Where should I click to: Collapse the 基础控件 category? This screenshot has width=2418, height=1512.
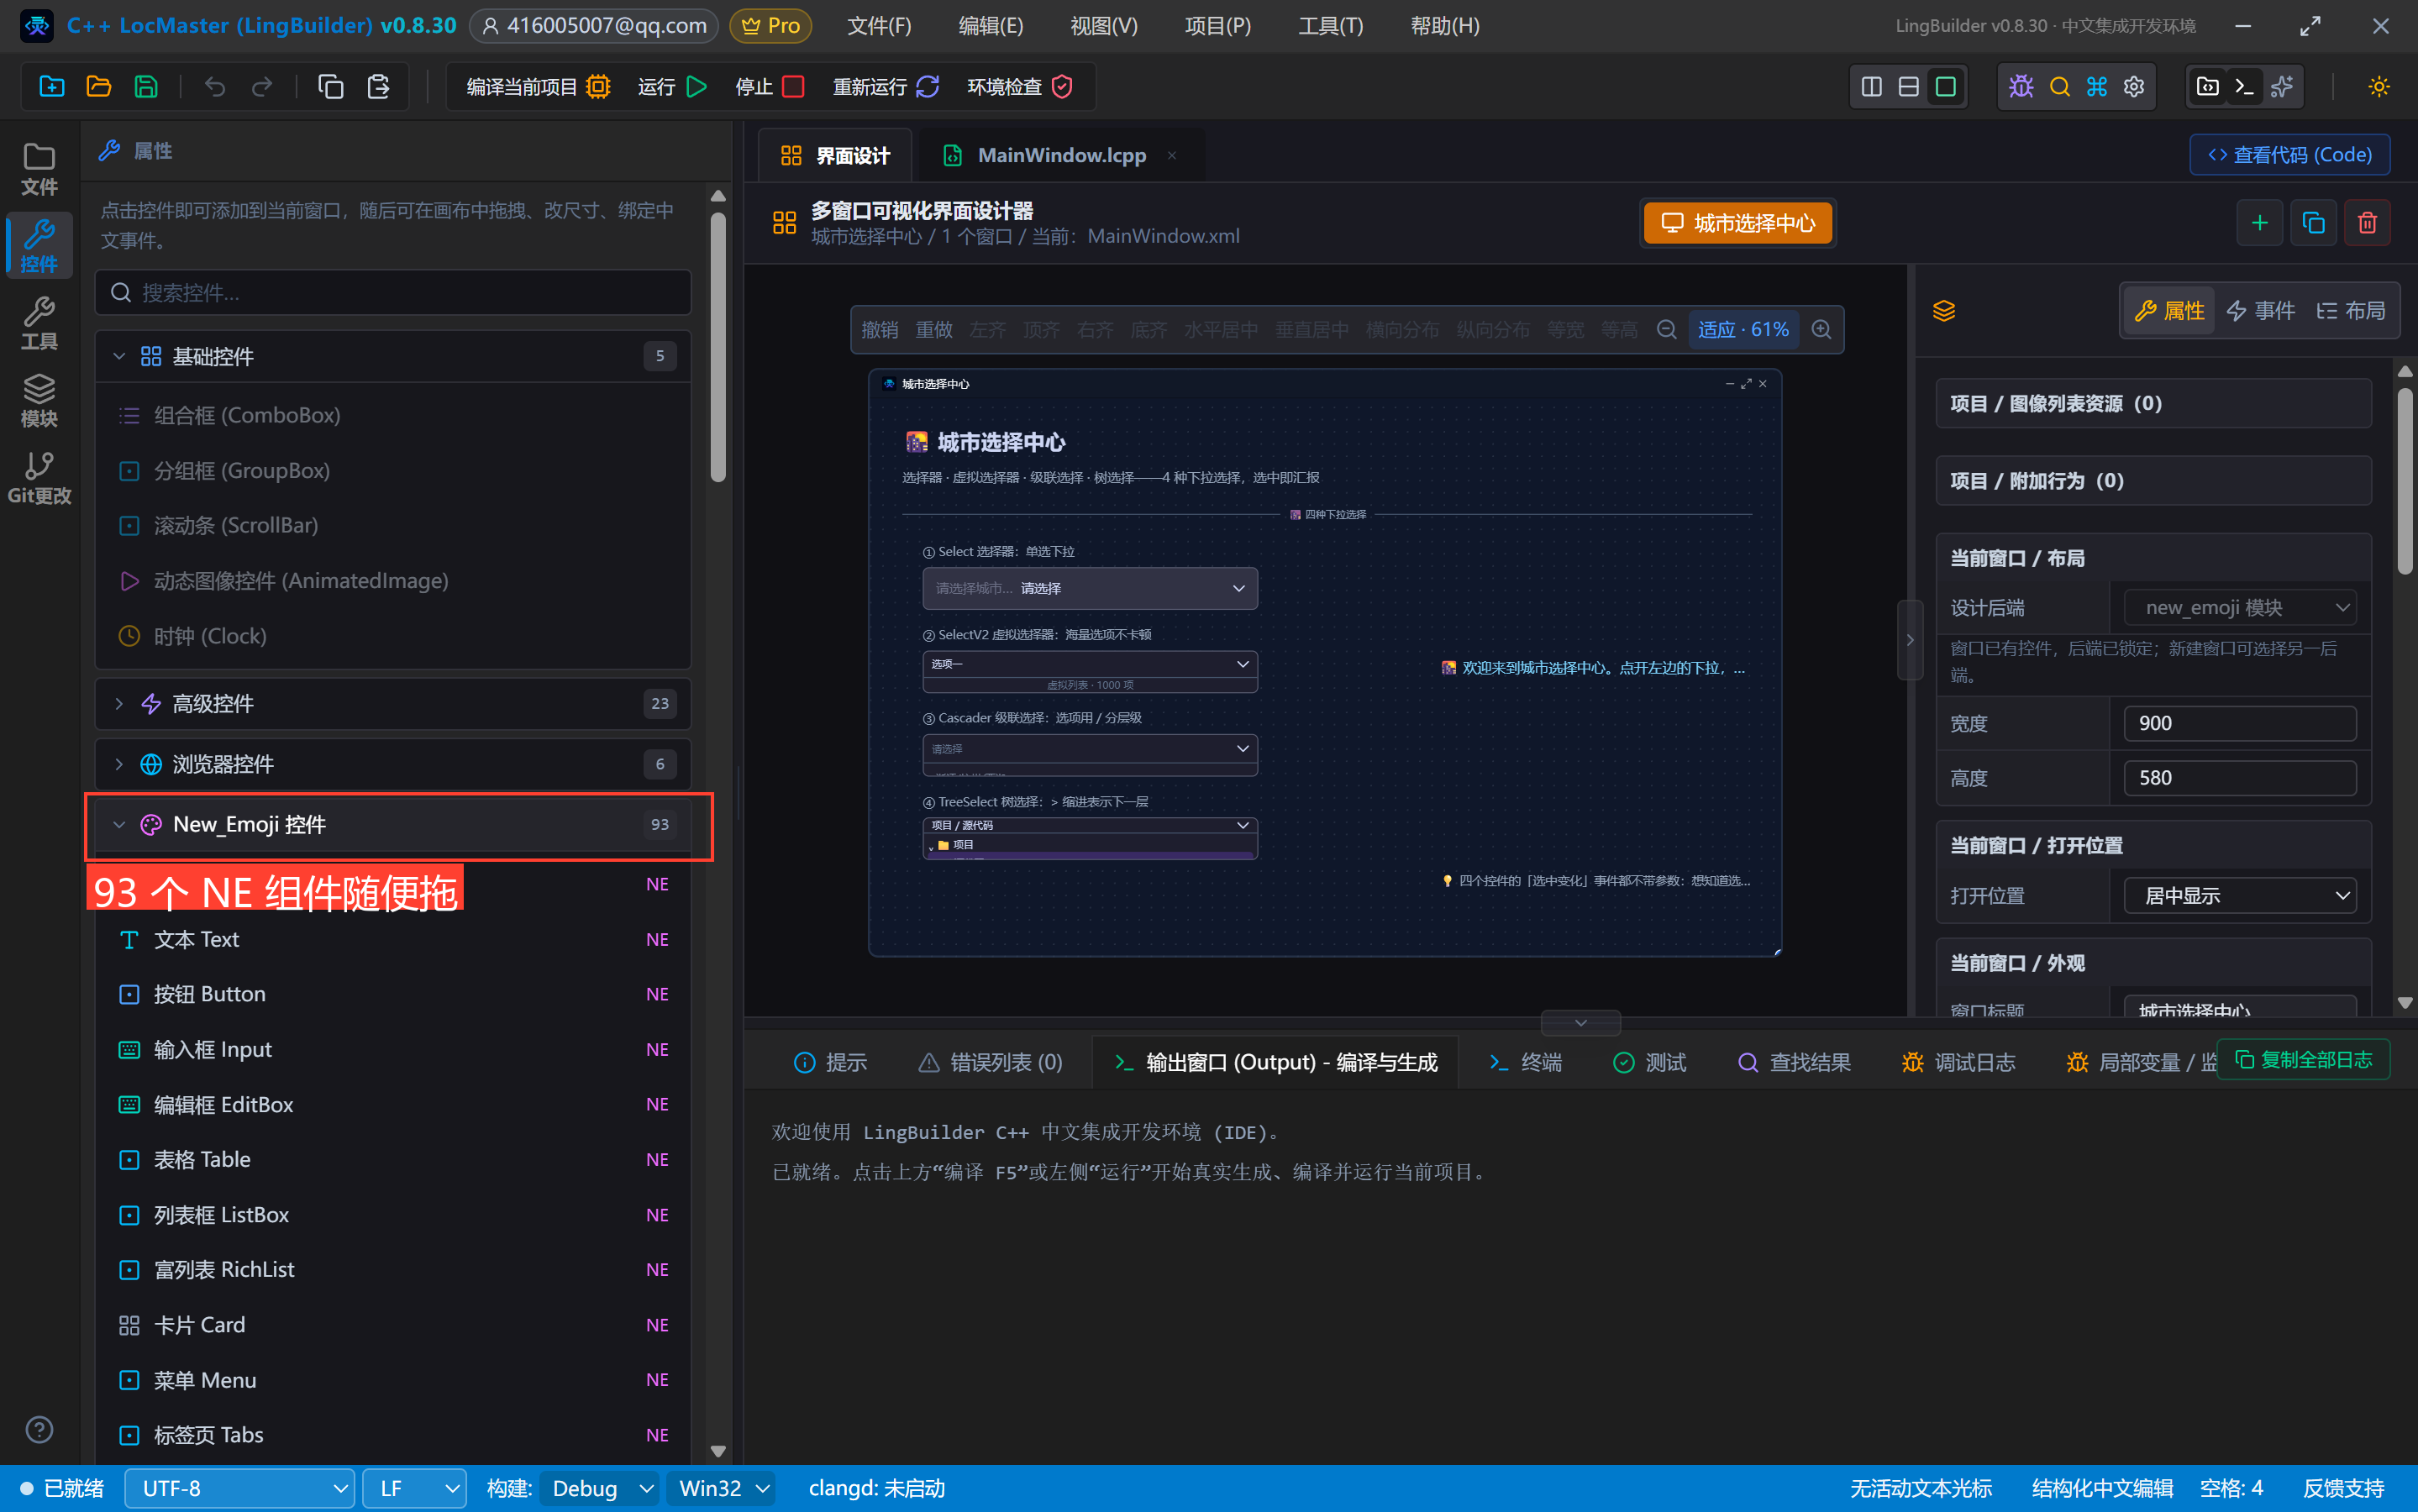point(393,357)
